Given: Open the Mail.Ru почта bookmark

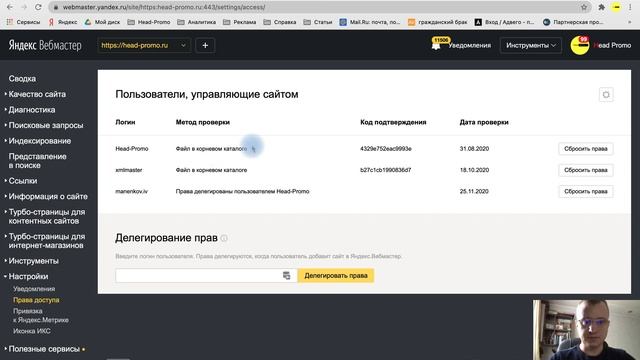Looking at the screenshot, I should click(370, 22).
